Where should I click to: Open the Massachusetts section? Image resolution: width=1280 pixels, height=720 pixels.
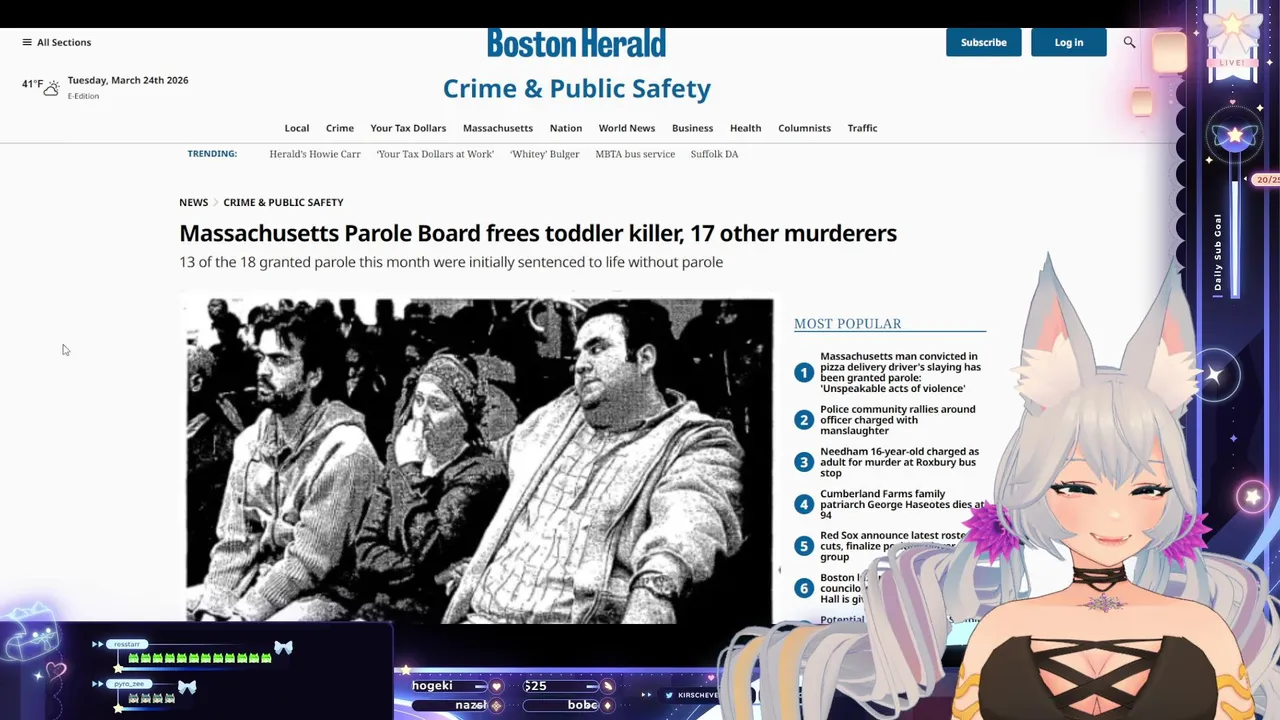click(498, 128)
